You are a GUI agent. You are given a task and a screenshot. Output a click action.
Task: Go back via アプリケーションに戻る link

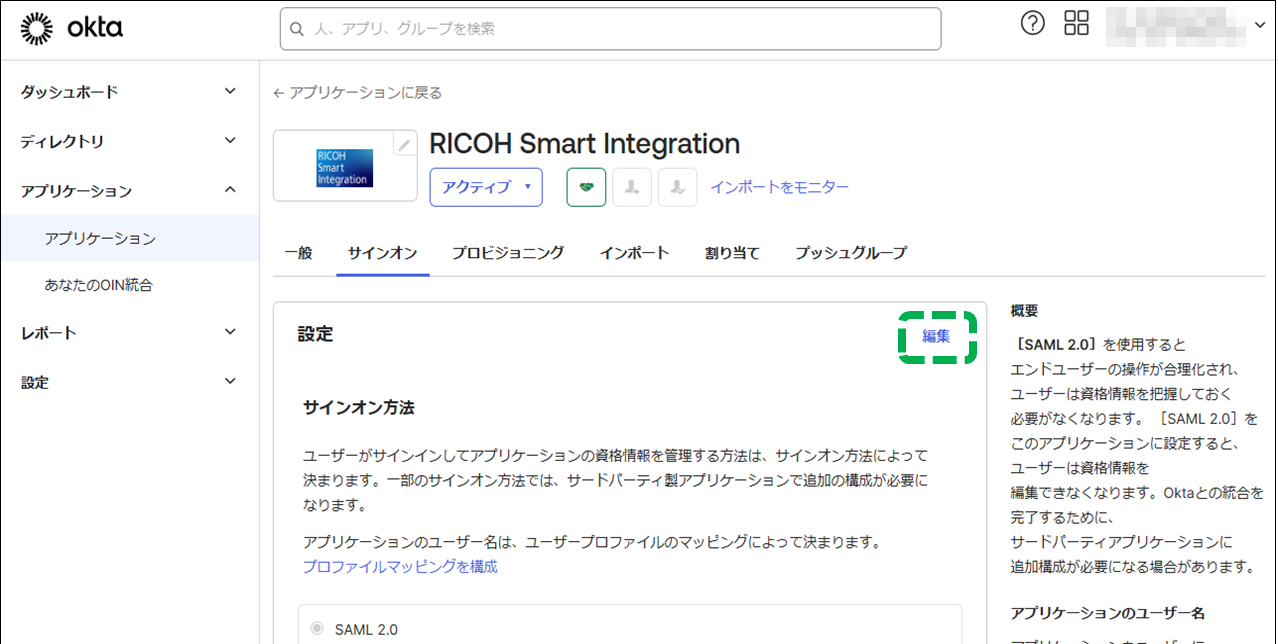pos(357,93)
